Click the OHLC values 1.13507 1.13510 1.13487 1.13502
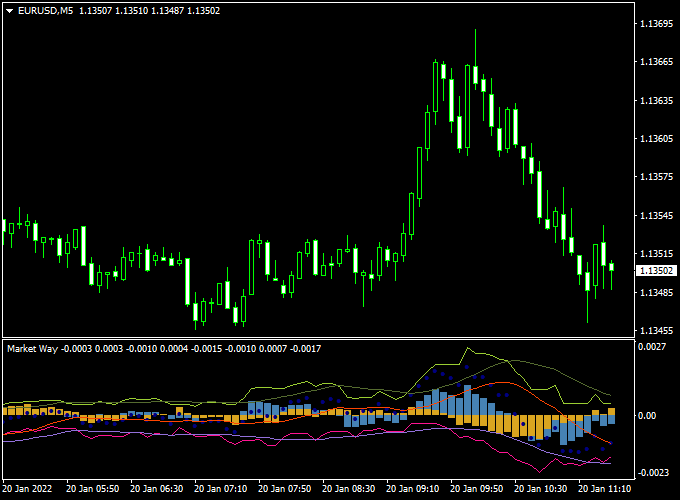The width and height of the screenshot is (680, 500). (x=150, y=11)
